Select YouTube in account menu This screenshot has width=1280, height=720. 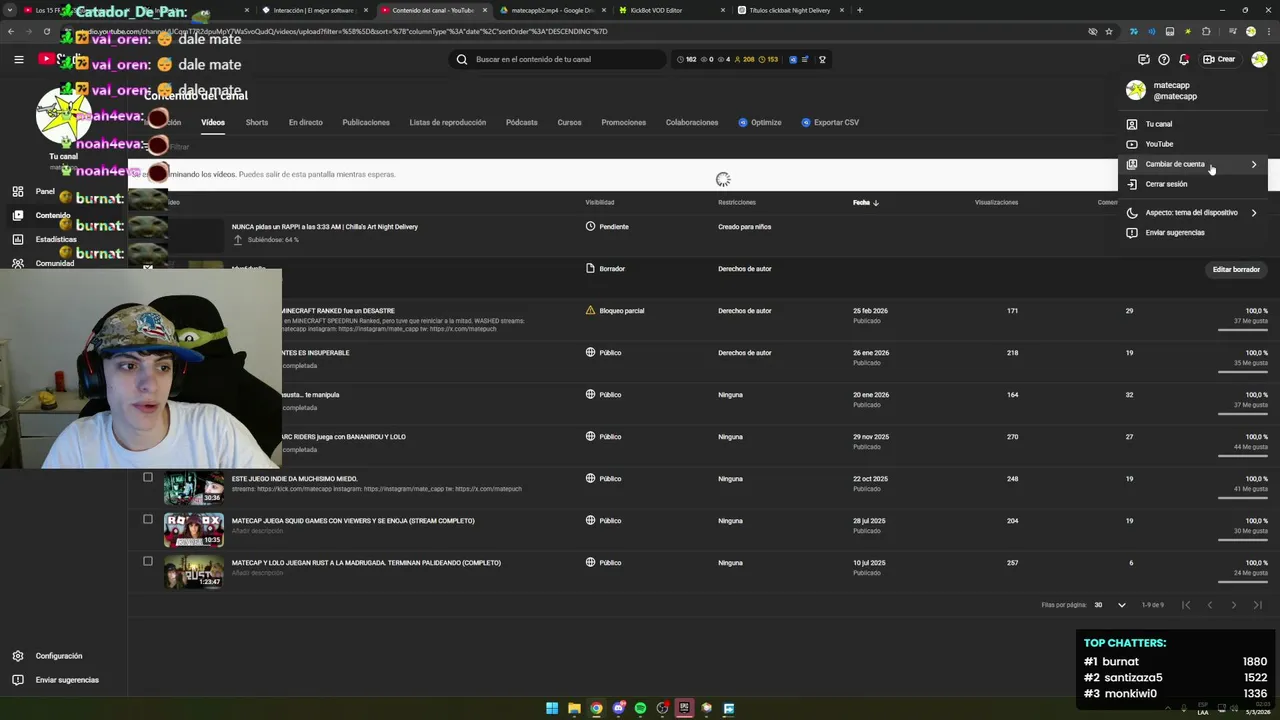tap(1192, 144)
